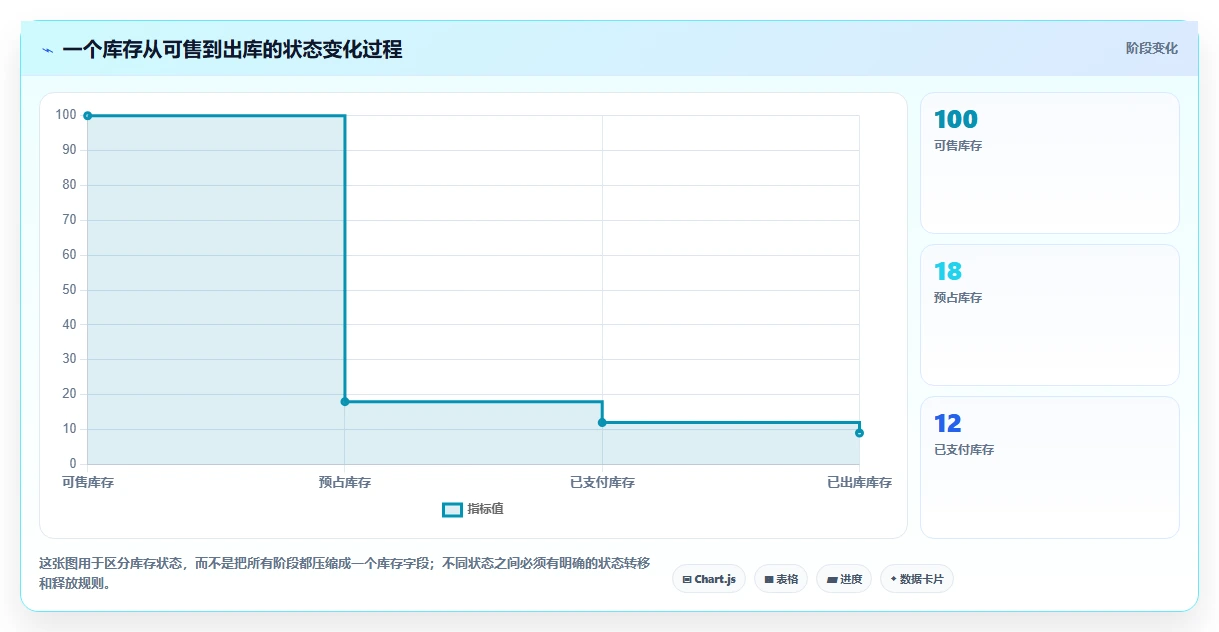Image resolution: width=1219 pixels, height=632 pixels.
Task: Click the 可售库存 card caption
Action: pos(958,146)
